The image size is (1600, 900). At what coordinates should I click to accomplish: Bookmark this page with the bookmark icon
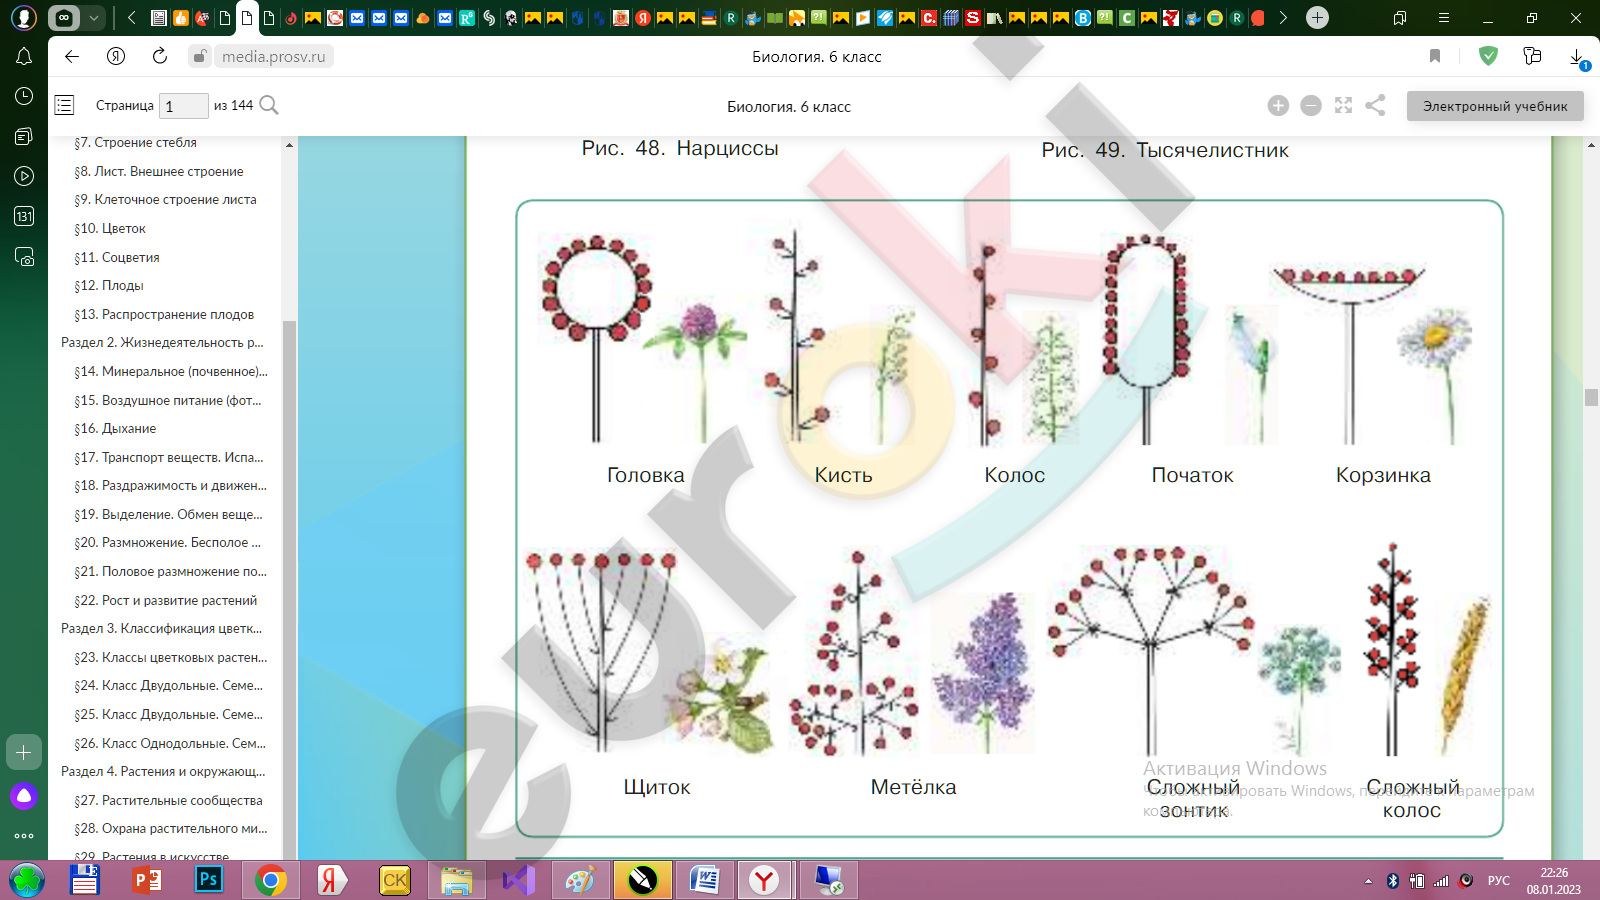coord(1435,56)
